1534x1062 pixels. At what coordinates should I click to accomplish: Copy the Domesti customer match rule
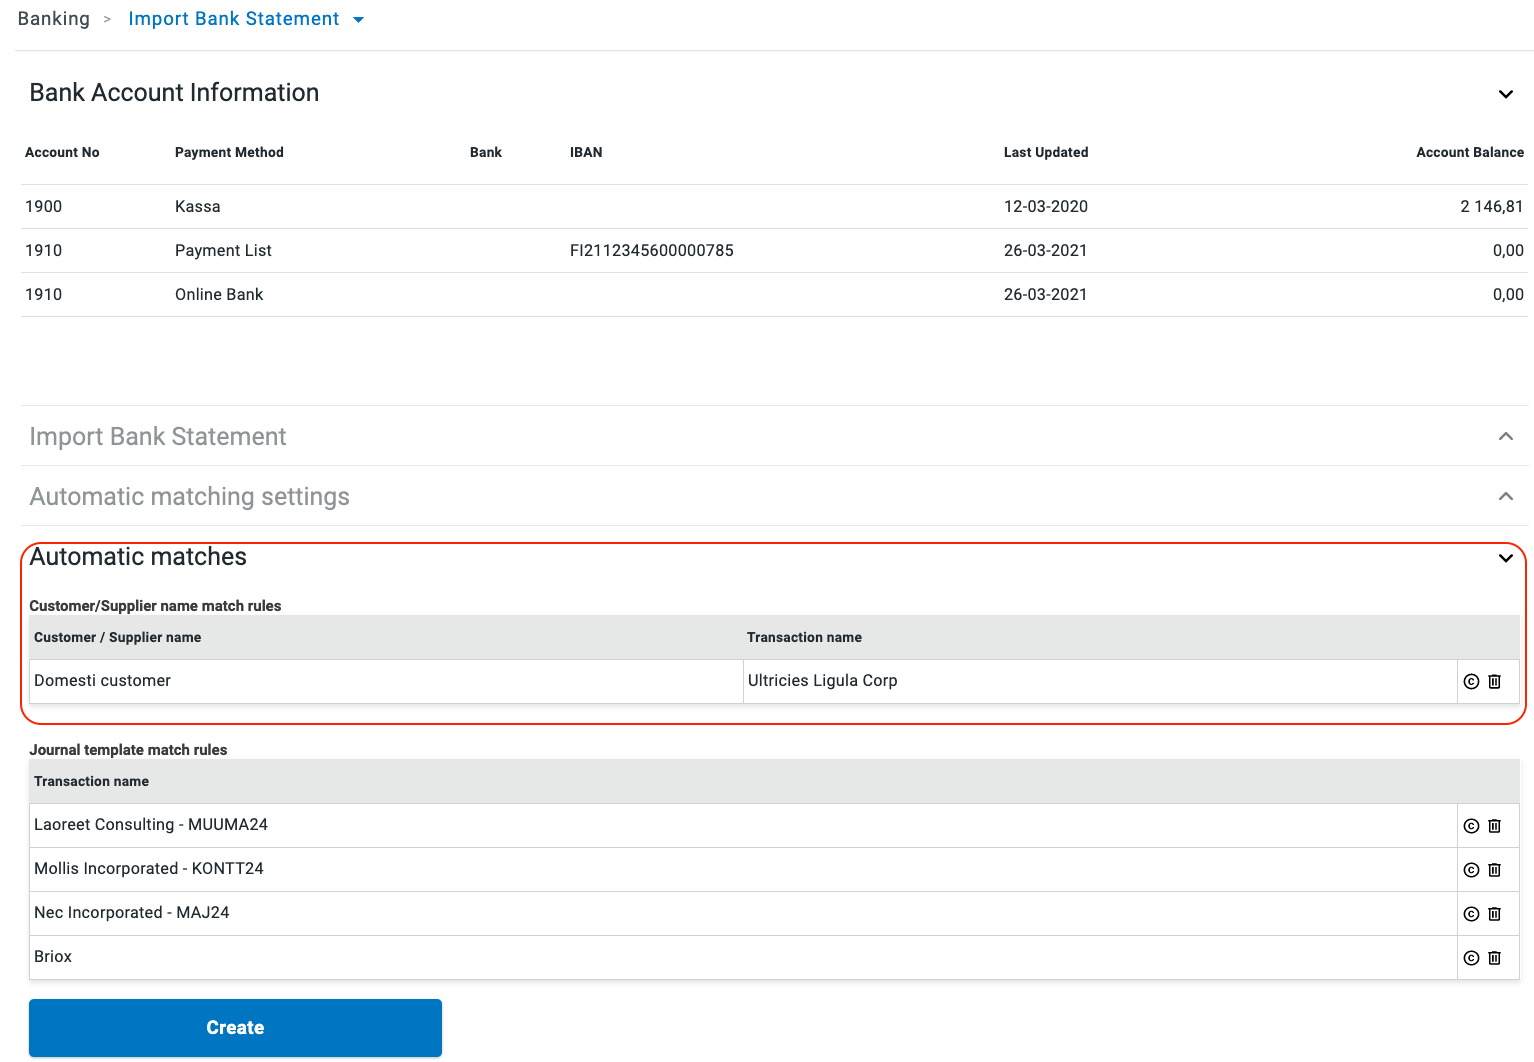coord(1471,682)
